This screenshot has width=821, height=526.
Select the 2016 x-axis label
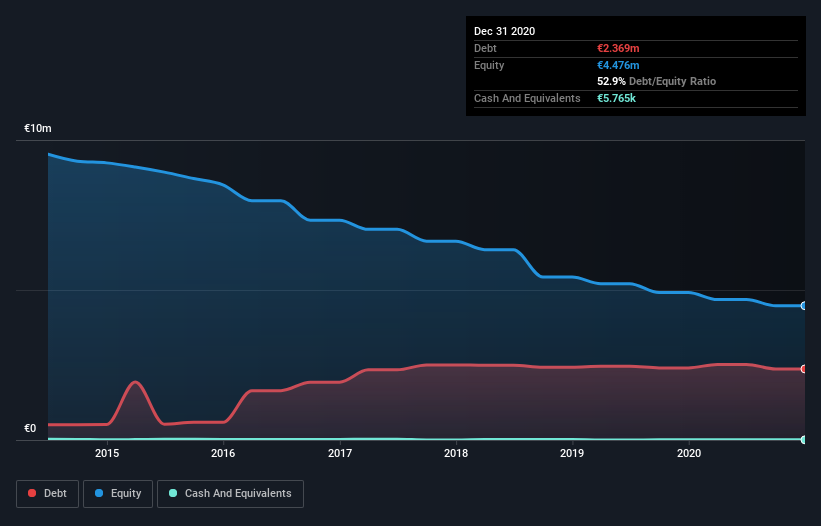pos(223,453)
